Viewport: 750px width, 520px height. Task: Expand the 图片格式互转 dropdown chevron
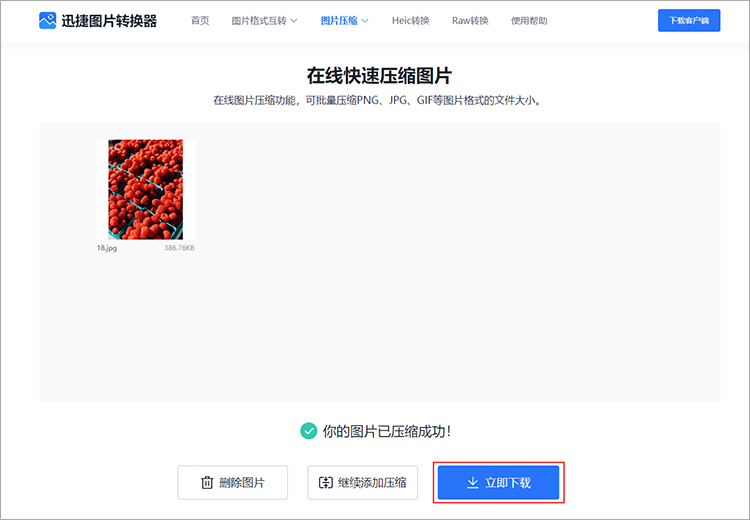click(294, 21)
